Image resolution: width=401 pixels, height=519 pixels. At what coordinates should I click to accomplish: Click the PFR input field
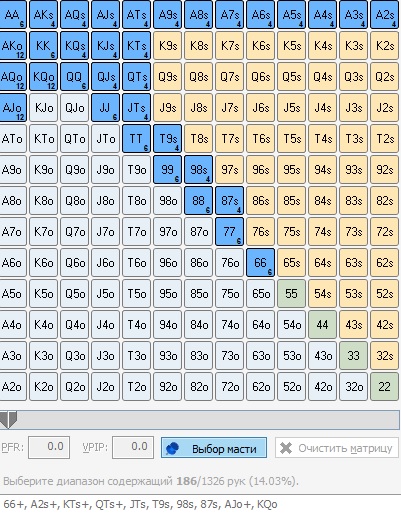(49, 447)
